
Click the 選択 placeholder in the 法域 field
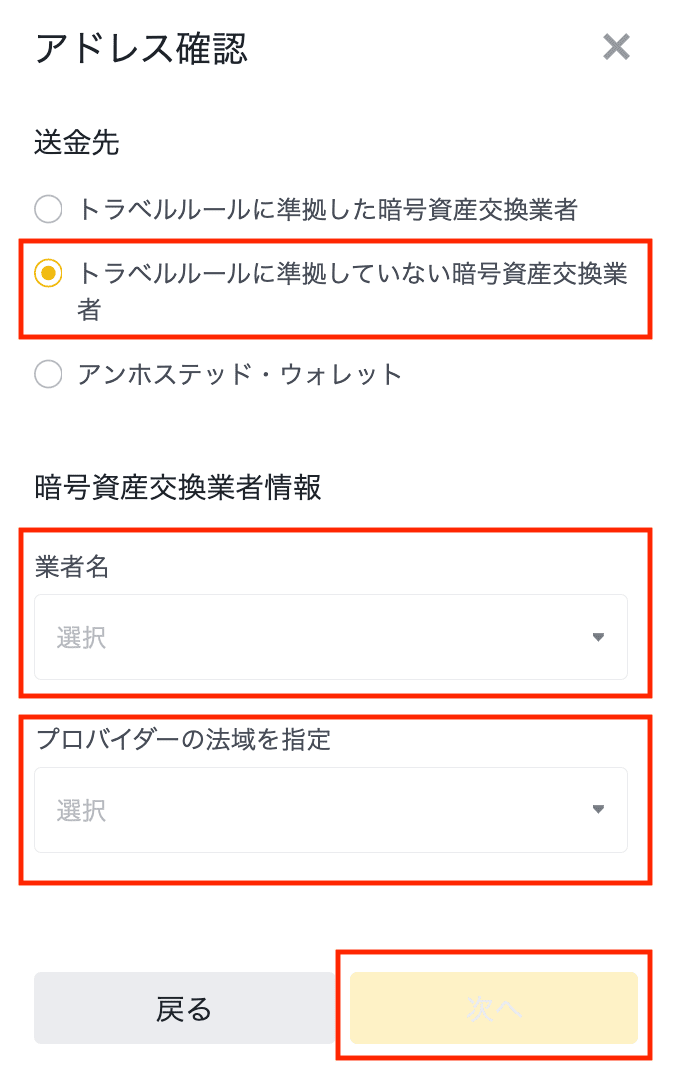[x=81, y=809]
